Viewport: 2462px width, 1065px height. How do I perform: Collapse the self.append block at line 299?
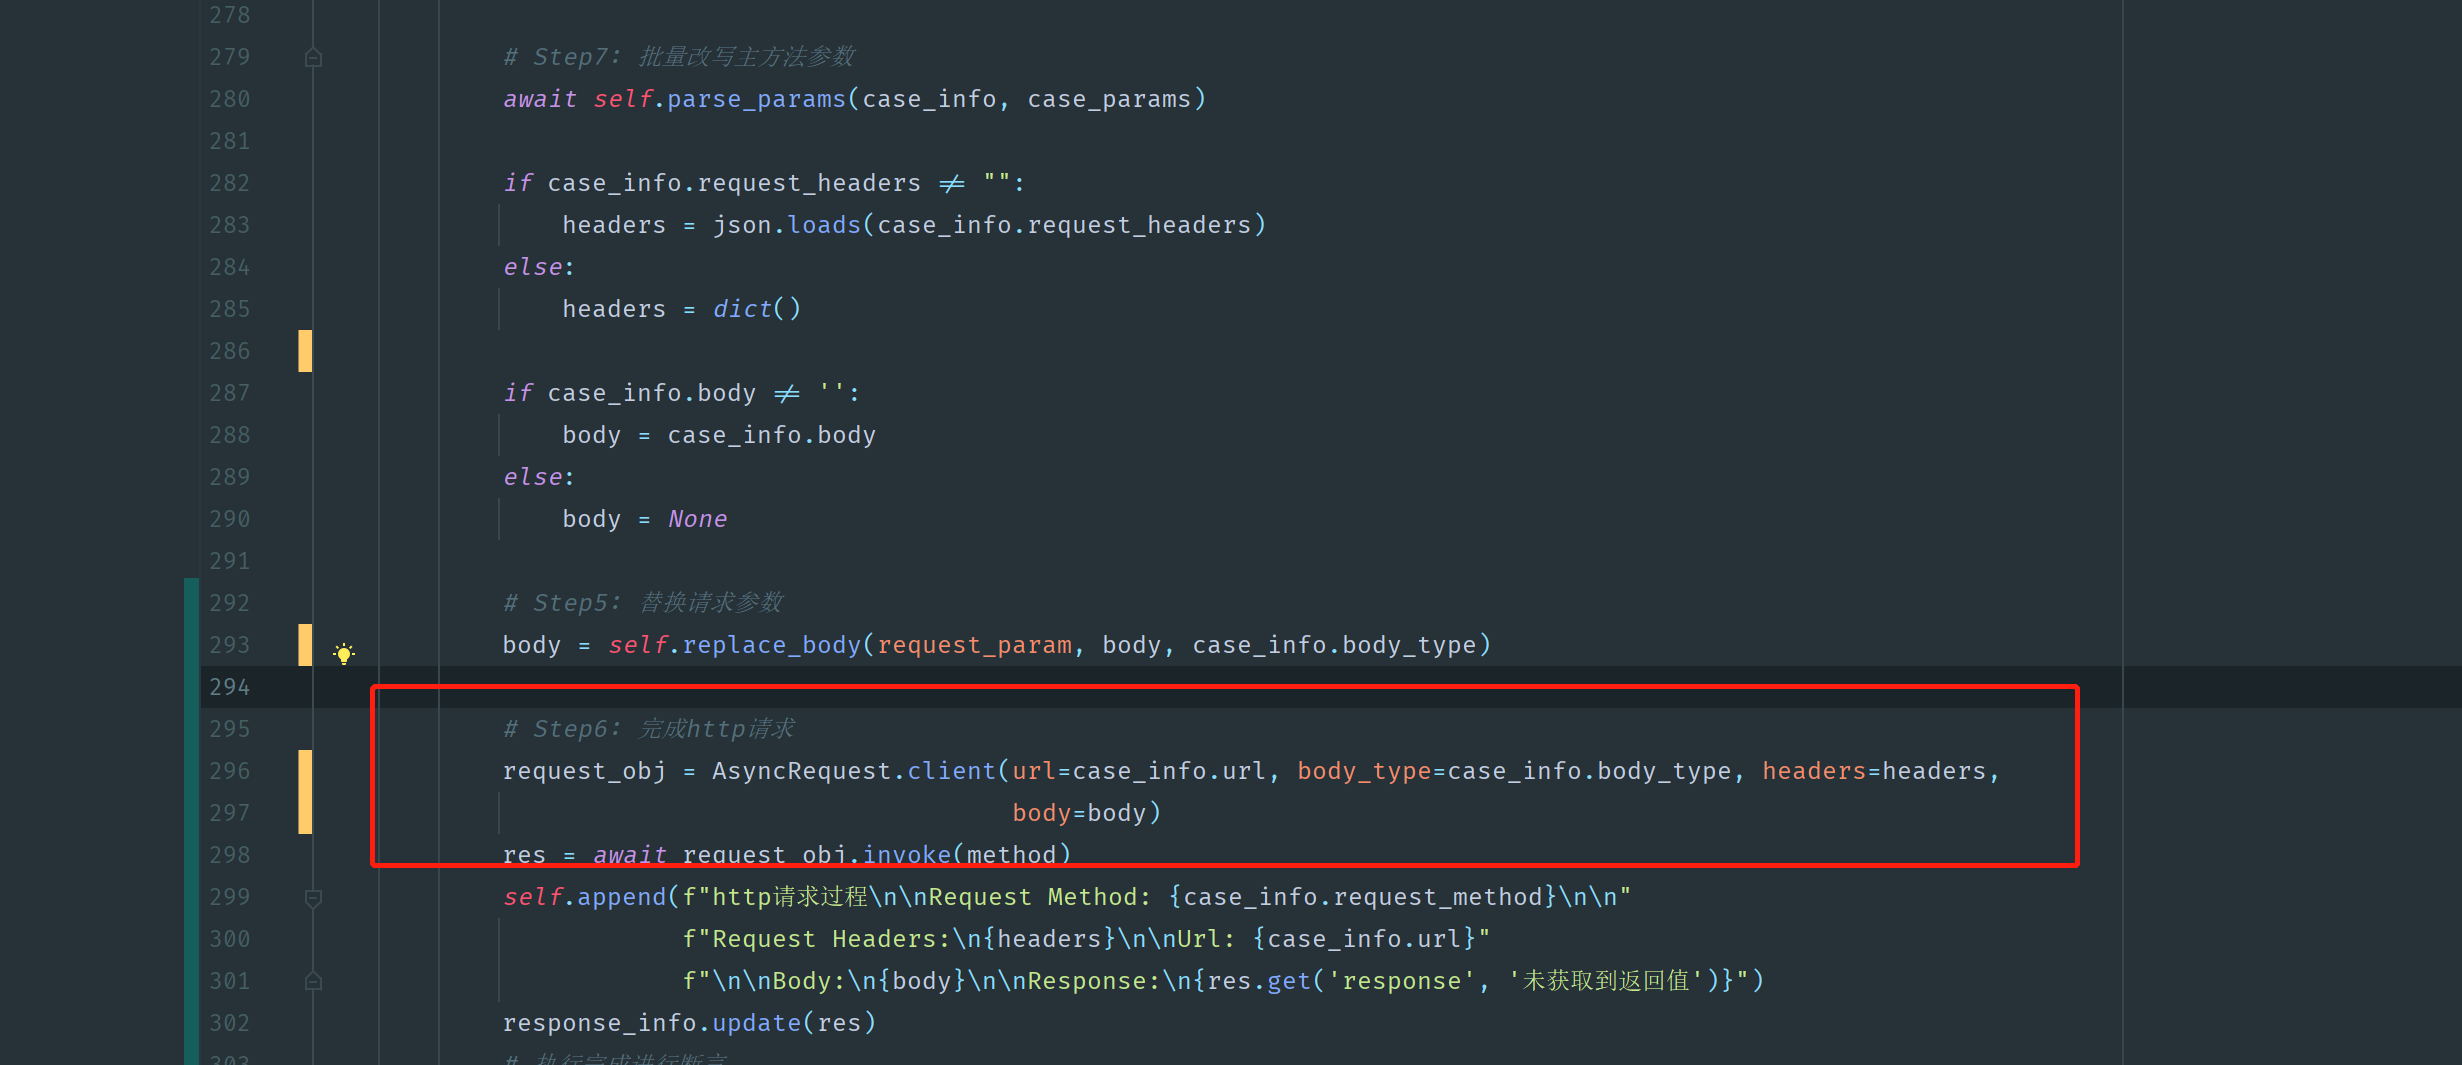click(x=313, y=898)
